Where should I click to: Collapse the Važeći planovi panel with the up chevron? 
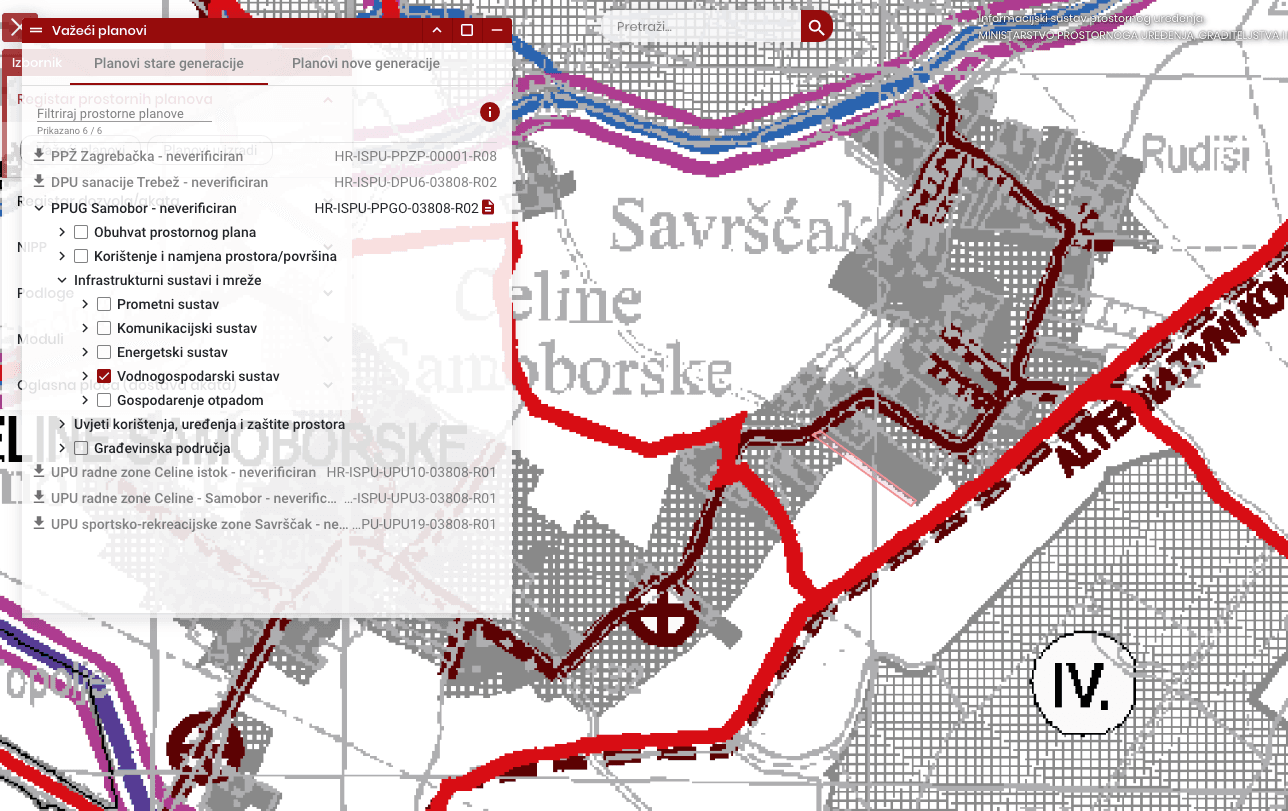437,30
